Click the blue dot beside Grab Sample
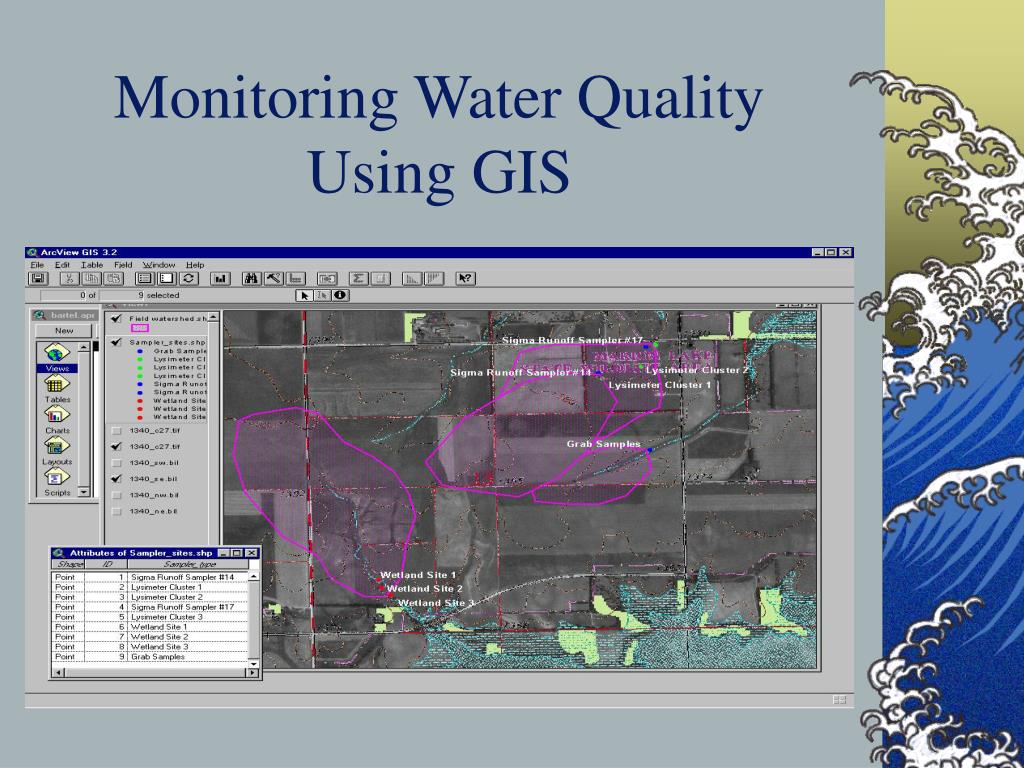Viewport: 1024px width, 768px height. point(140,351)
